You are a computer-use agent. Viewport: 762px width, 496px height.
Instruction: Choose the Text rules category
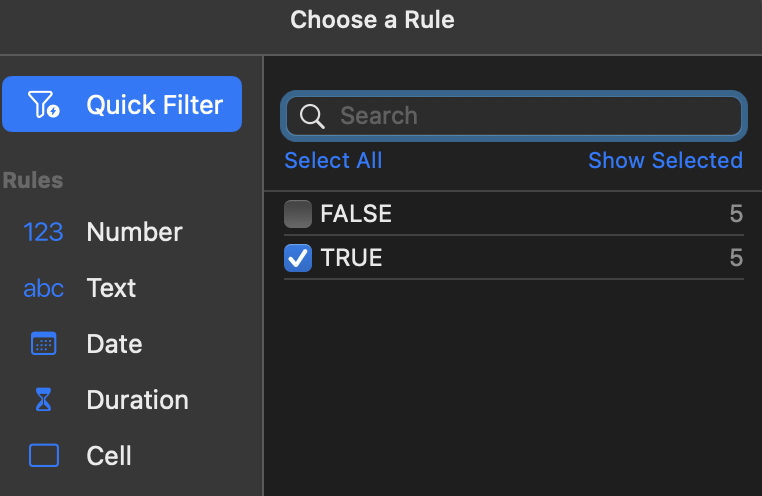[111, 288]
